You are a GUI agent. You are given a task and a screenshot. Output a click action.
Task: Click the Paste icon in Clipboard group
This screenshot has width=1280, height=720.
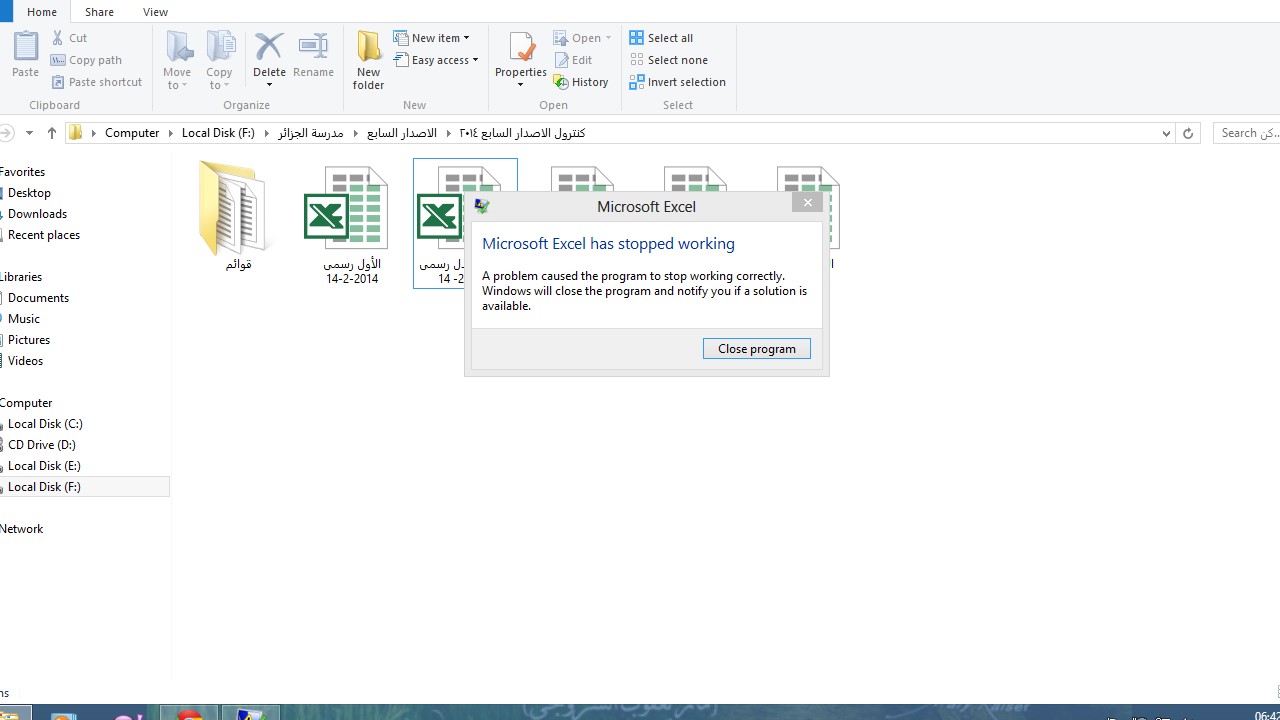tap(25, 47)
